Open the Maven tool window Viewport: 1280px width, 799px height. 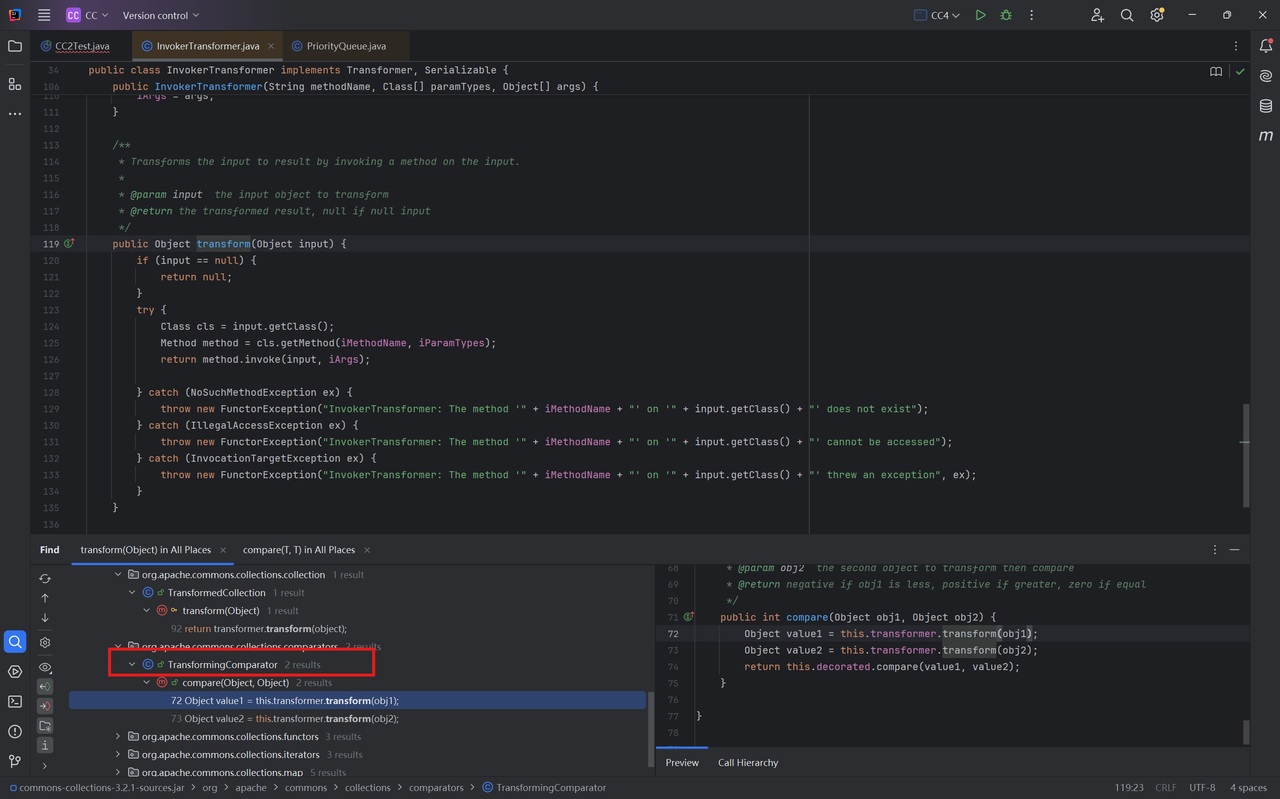tap(1265, 135)
